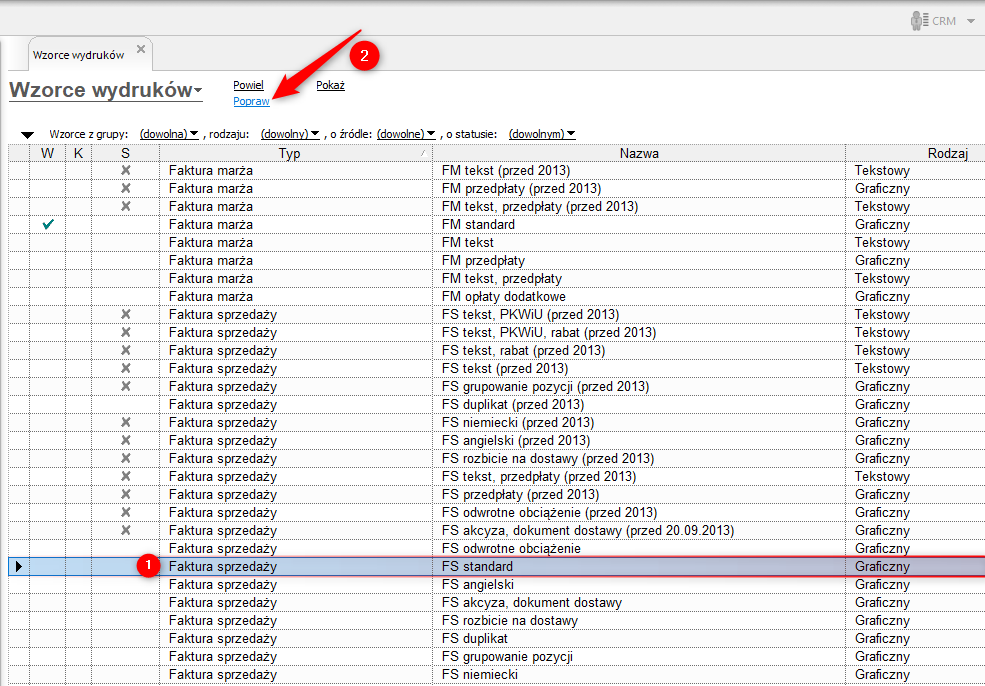985x686 pixels.
Task: Select the FM przedpłaty name cell
Action: (639, 261)
